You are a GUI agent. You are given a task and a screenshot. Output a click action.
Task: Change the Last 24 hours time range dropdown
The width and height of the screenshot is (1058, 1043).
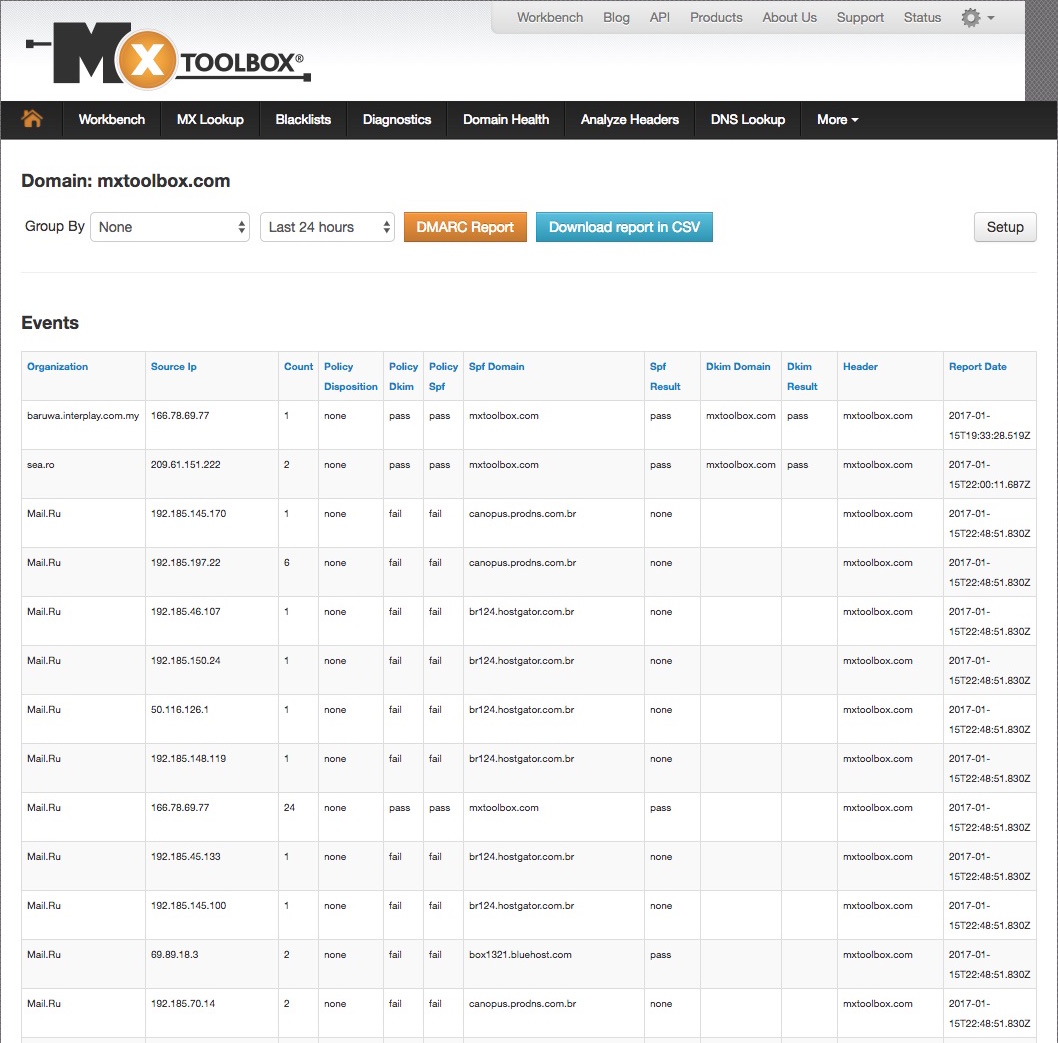326,227
